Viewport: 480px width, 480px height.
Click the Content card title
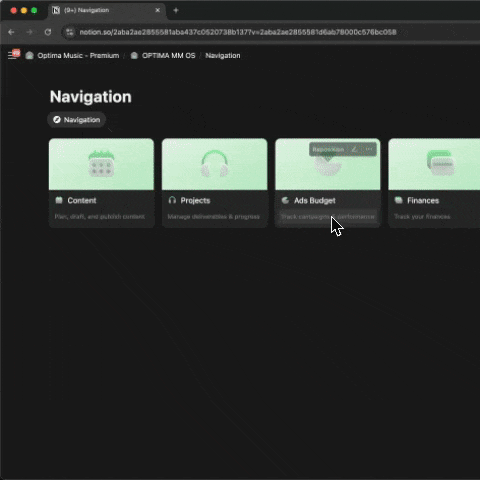82,200
